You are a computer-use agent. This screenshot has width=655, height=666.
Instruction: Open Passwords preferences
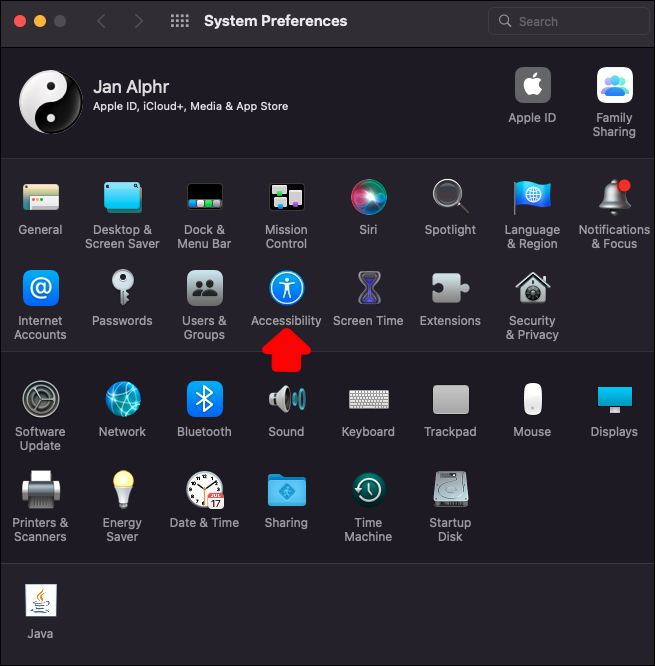tap(123, 288)
